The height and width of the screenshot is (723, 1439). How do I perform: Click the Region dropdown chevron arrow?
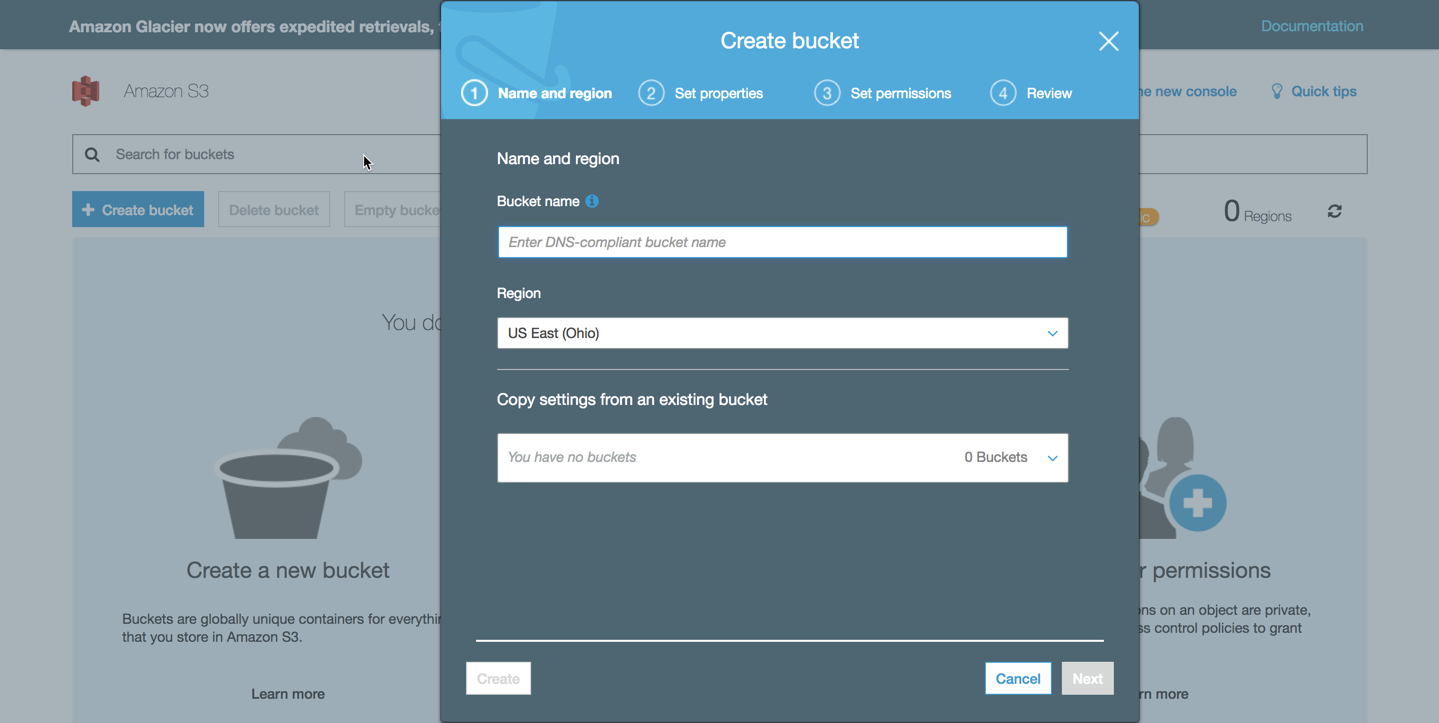click(x=1052, y=333)
